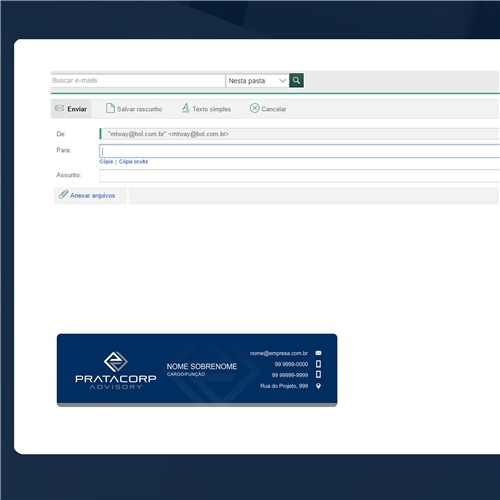Click phone icon beside 99 99999-9999
The width and height of the screenshot is (500, 500).
click(318, 374)
